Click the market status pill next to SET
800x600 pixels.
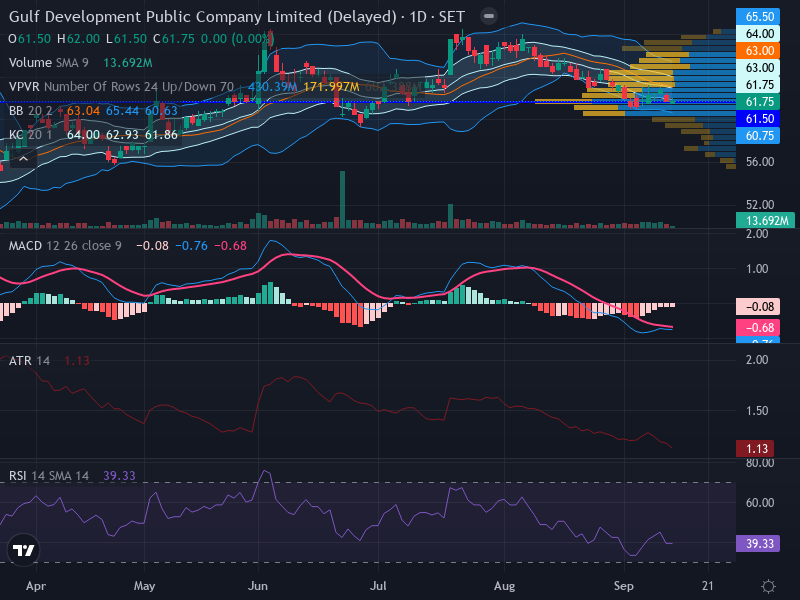[x=489, y=16]
